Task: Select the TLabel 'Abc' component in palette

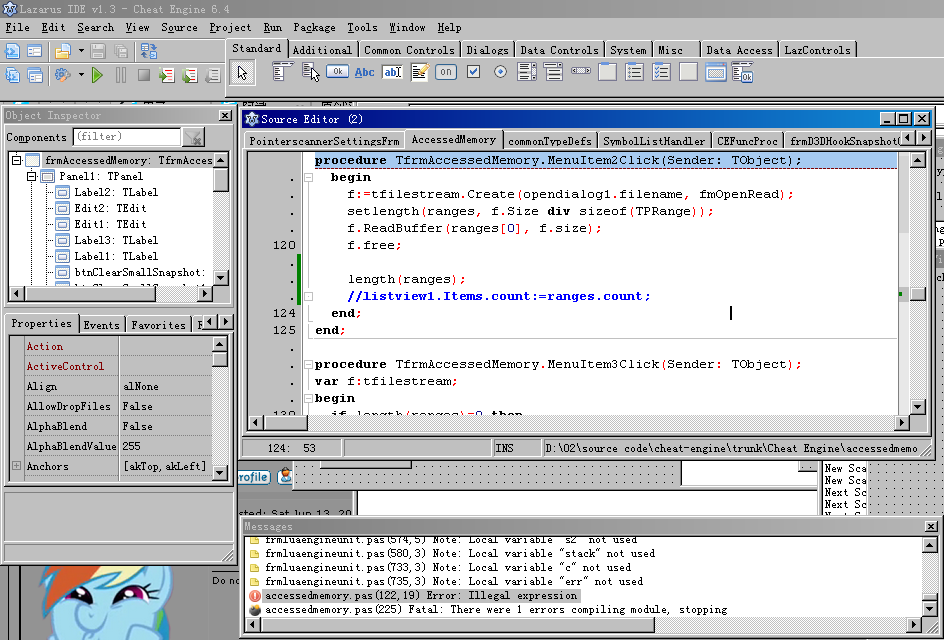Action: tap(365, 72)
